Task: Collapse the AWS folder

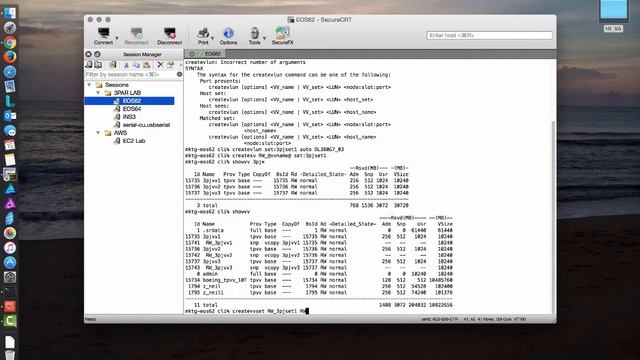Action: tap(98, 133)
